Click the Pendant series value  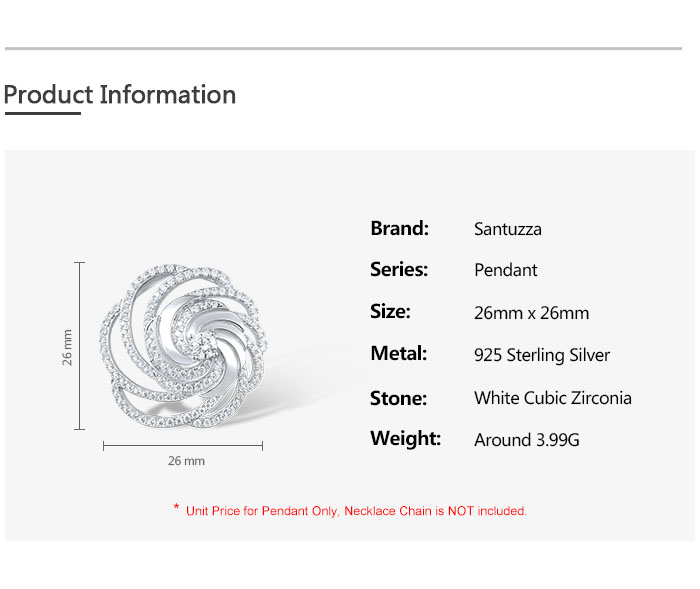[506, 270]
